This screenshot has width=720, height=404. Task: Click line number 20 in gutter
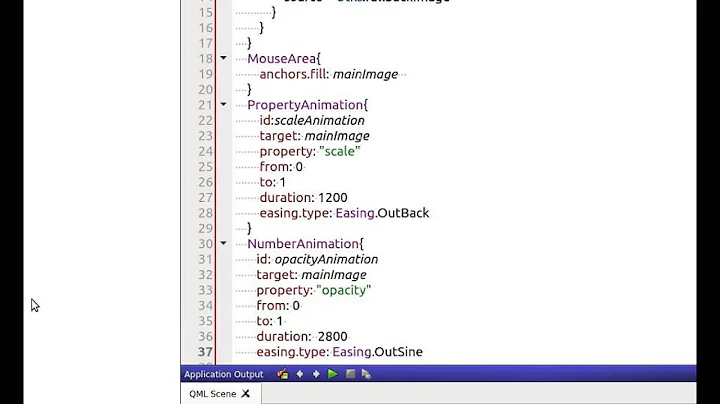pyautogui.click(x=206, y=90)
